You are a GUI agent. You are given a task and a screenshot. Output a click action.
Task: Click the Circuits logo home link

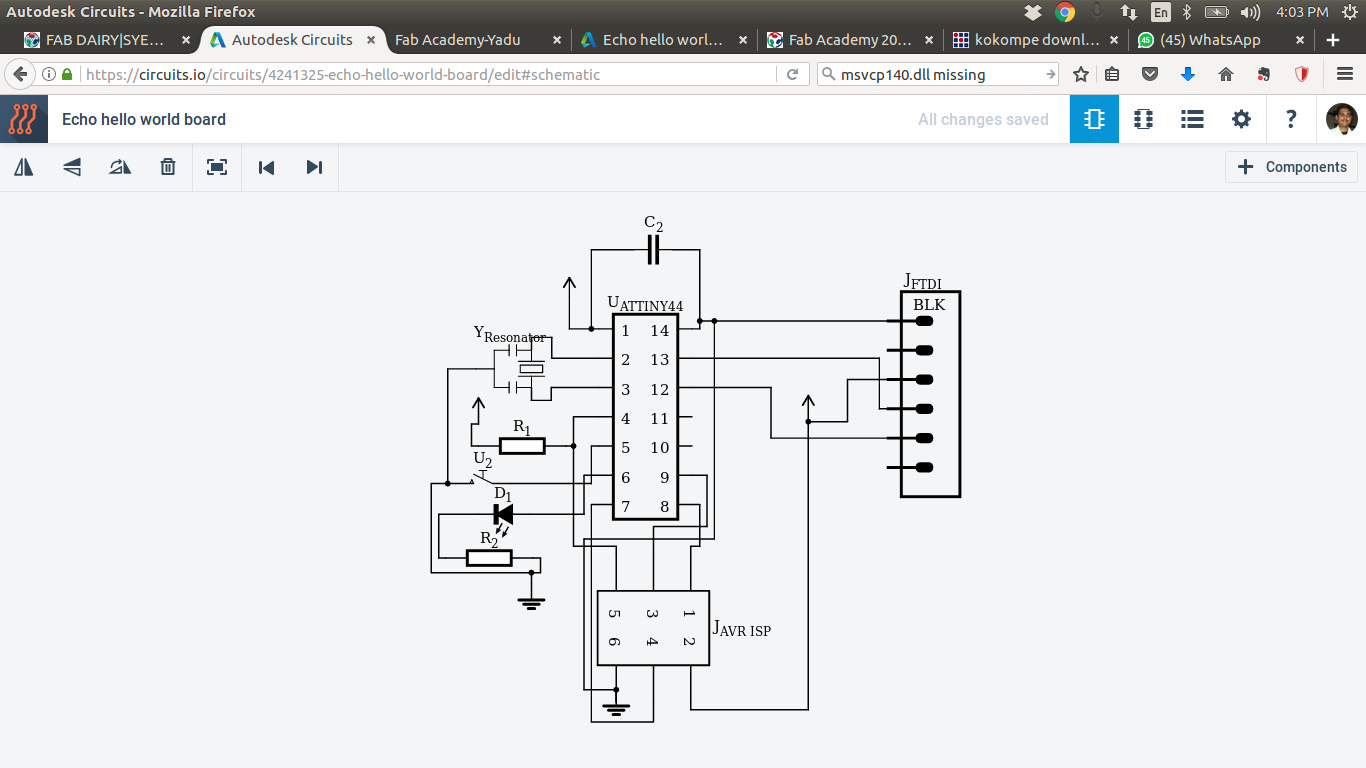tap(24, 119)
